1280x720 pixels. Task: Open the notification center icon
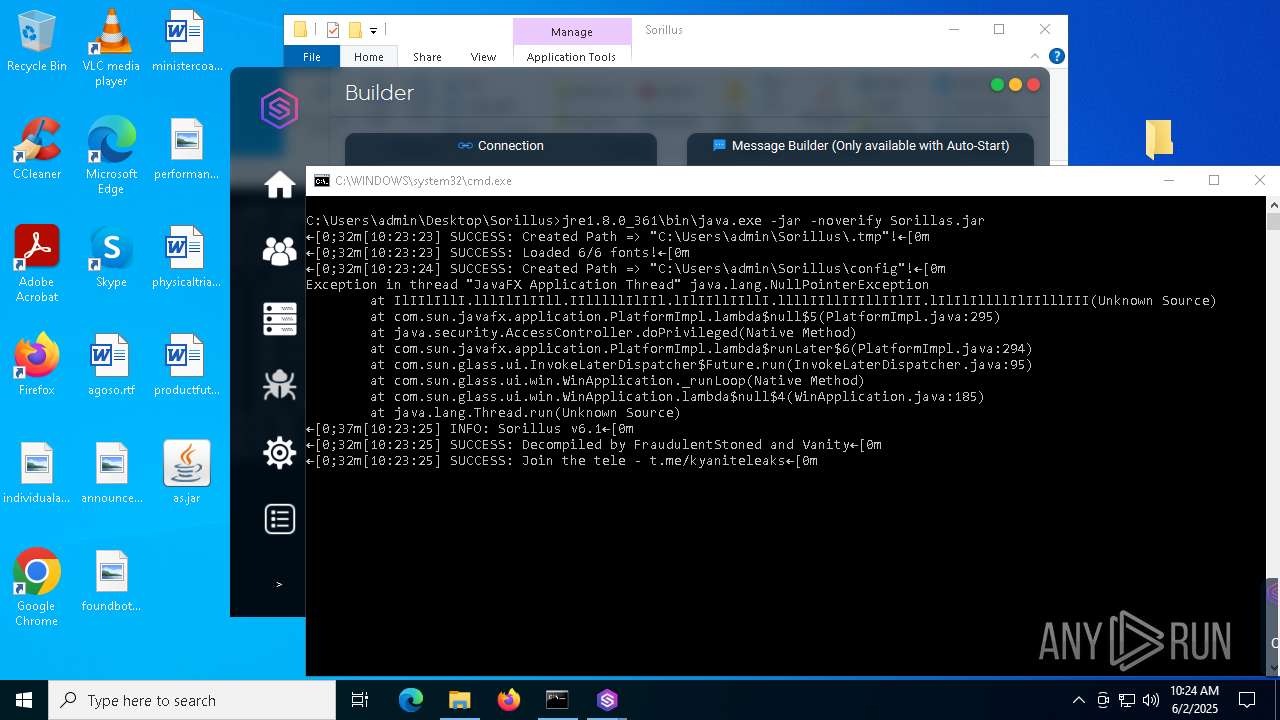click(1247, 700)
